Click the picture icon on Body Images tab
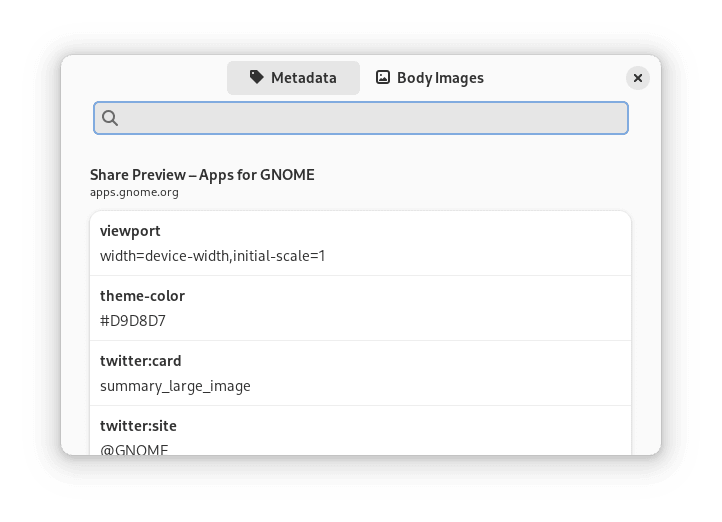Image resolution: width=722 pixels, height=522 pixels. [x=383, y=77]
